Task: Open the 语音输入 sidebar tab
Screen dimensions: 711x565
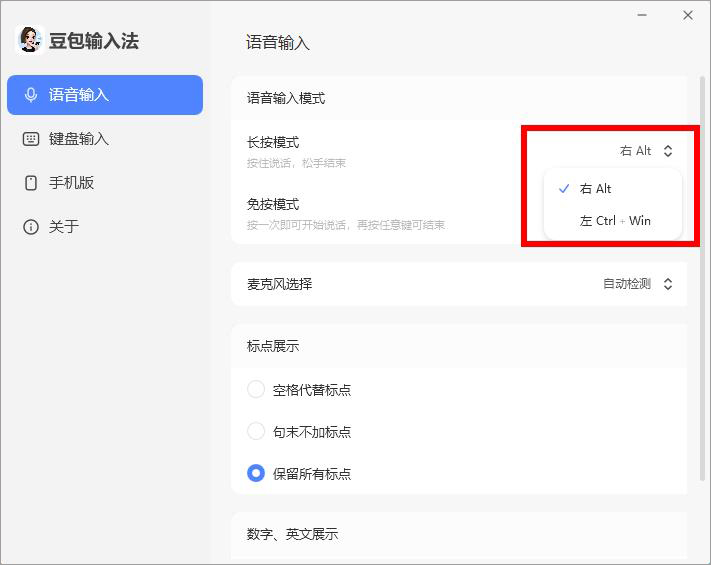Action: tap(105, 95)
